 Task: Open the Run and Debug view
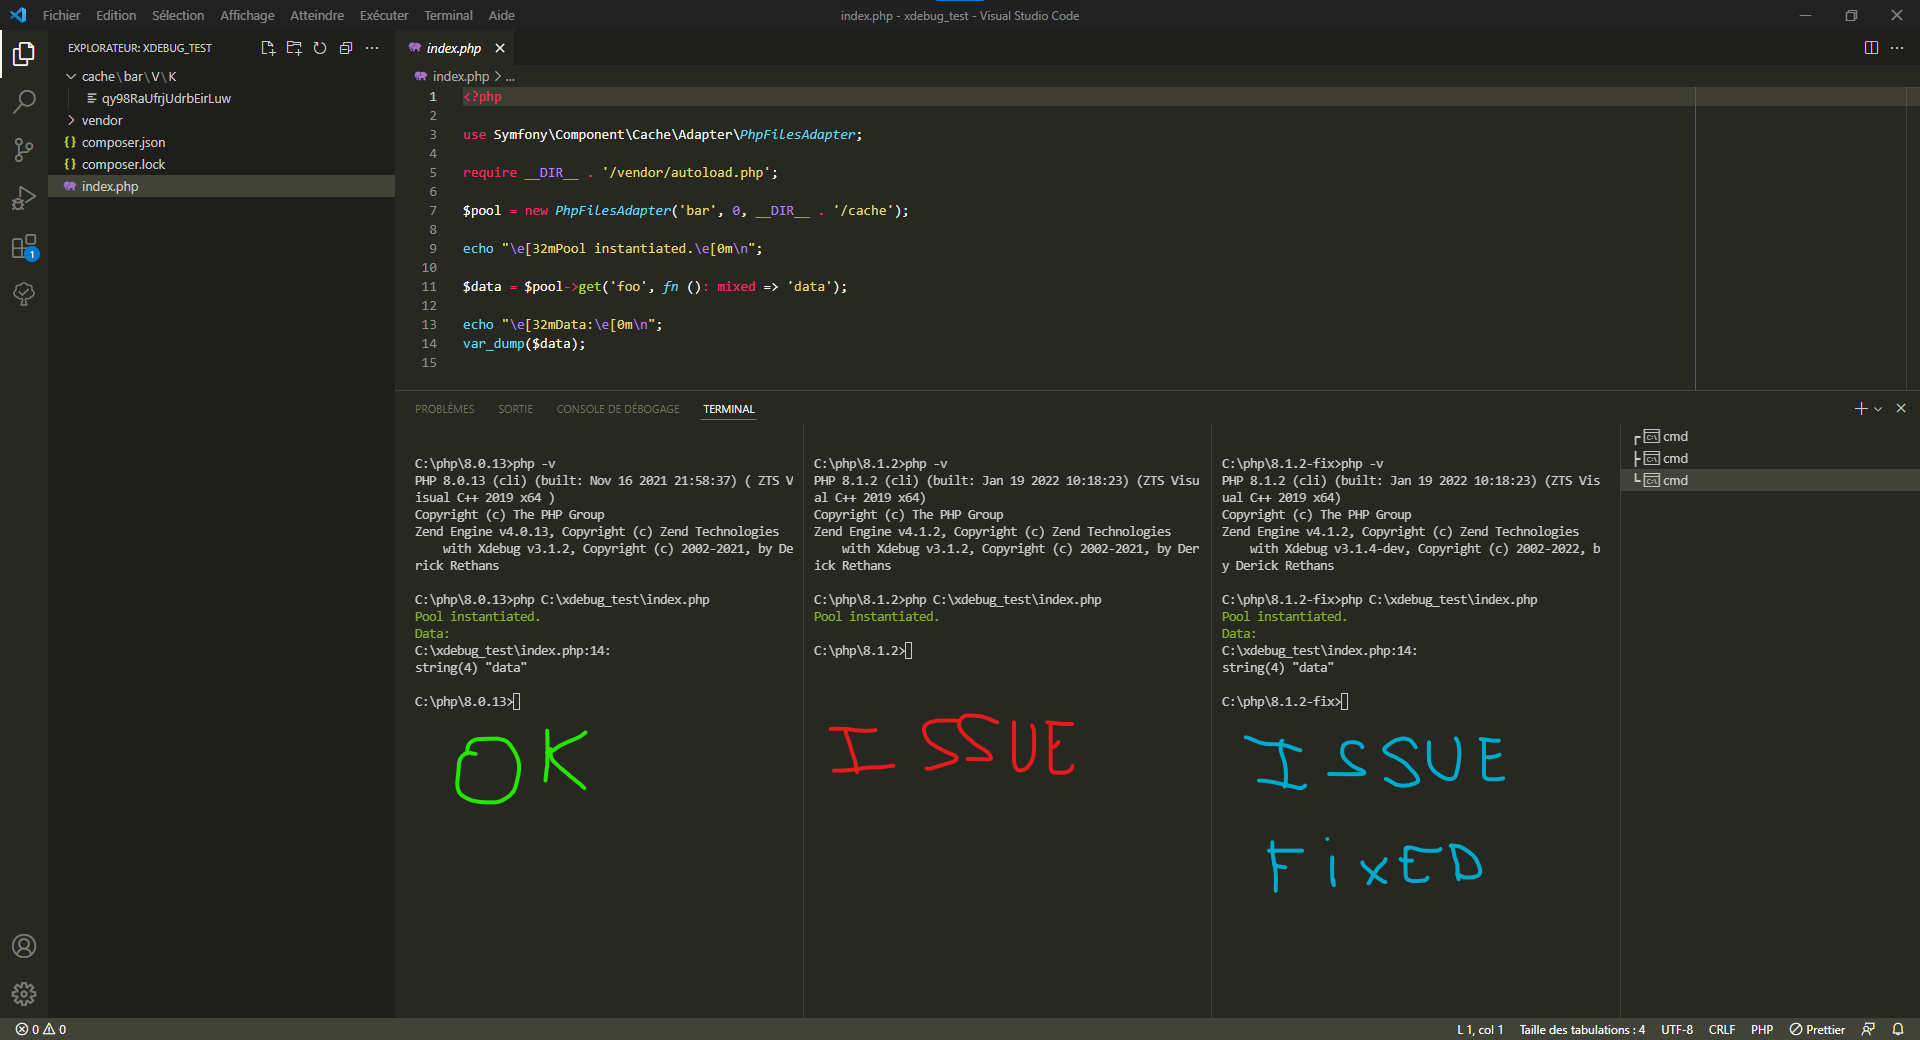coord(24,198)
